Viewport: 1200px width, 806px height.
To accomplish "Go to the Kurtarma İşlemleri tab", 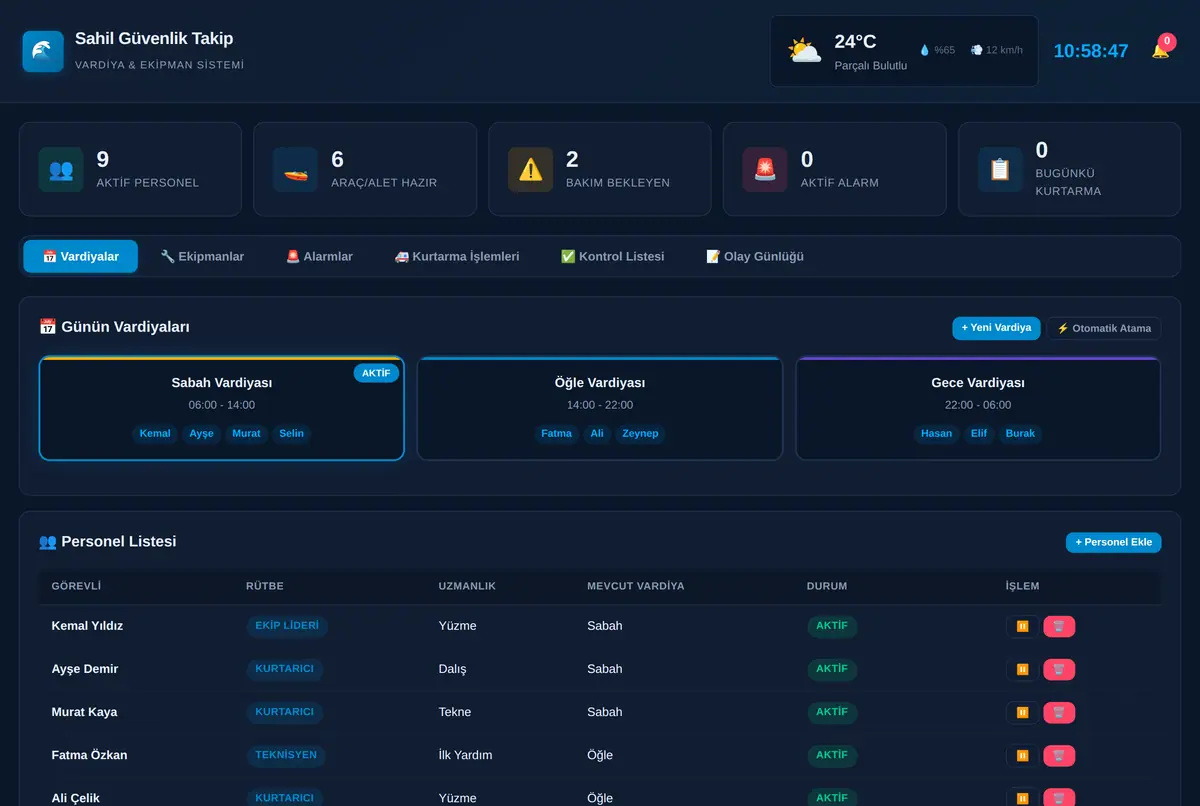I will 457,257.
